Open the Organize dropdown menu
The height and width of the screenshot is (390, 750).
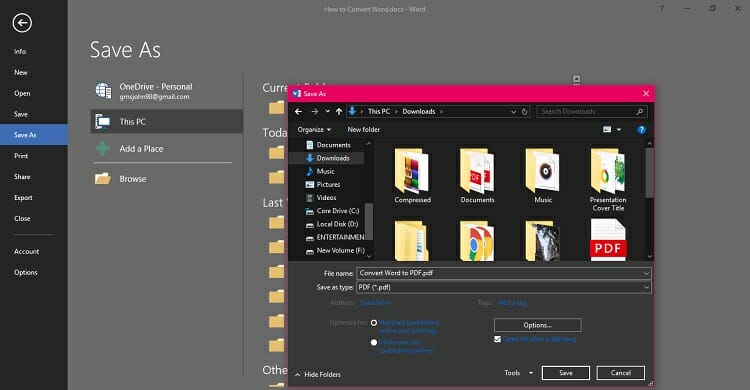tap(314, 130)
